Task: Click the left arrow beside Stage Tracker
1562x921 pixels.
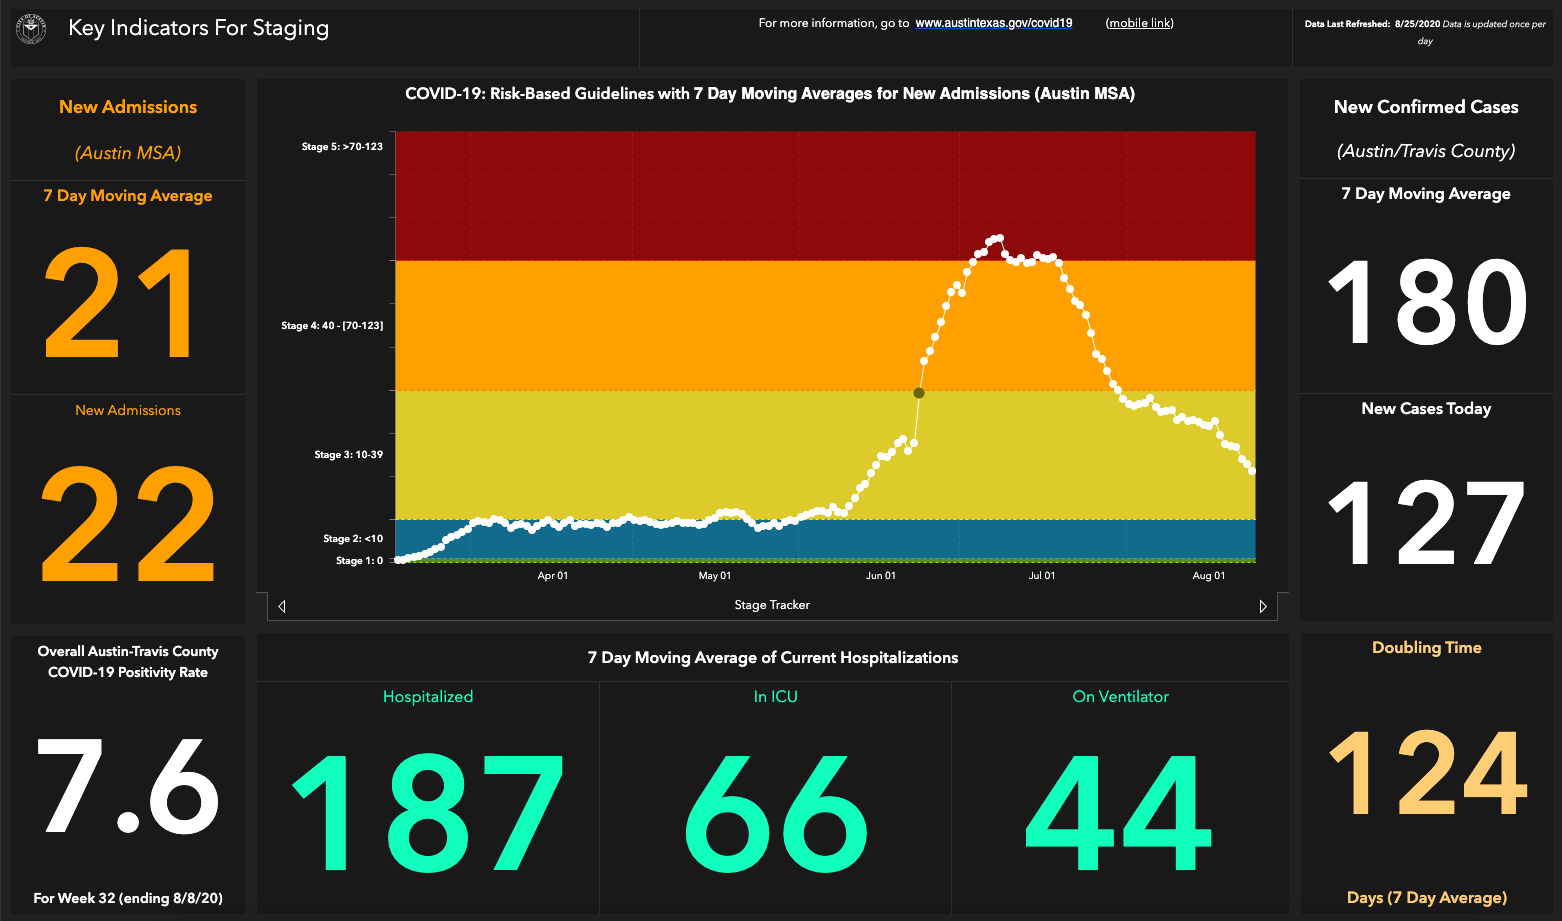Action: [282, 606]
